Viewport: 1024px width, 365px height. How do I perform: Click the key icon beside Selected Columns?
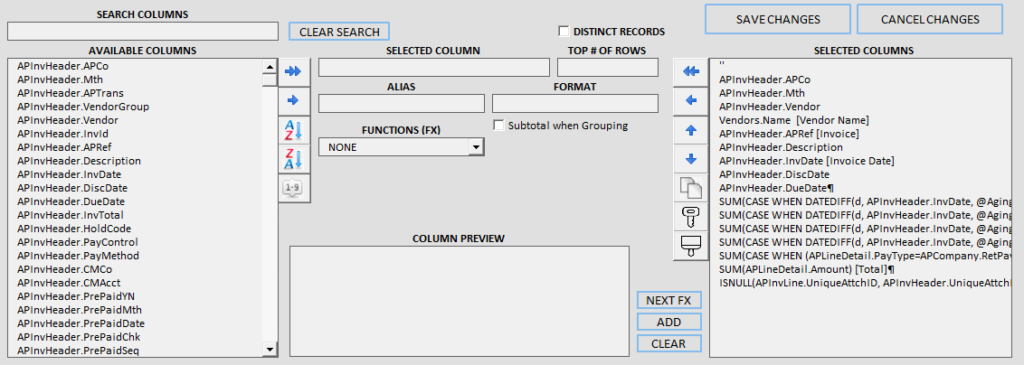690,217
